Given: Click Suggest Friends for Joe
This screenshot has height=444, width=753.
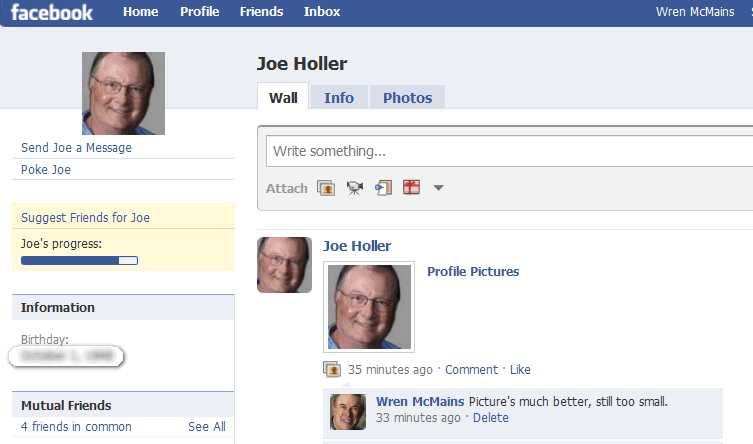Looking at the screenshot, I should point(85,217).
